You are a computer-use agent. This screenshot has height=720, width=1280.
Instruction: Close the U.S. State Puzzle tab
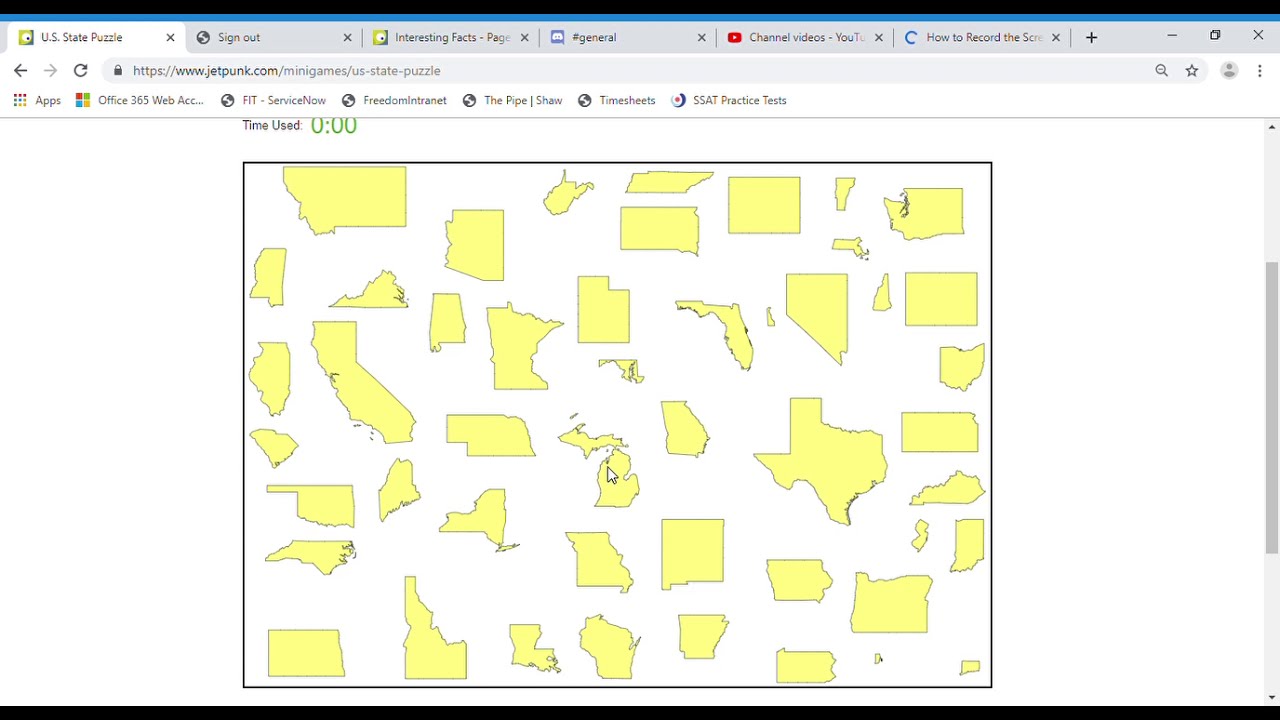coord(170,37)
